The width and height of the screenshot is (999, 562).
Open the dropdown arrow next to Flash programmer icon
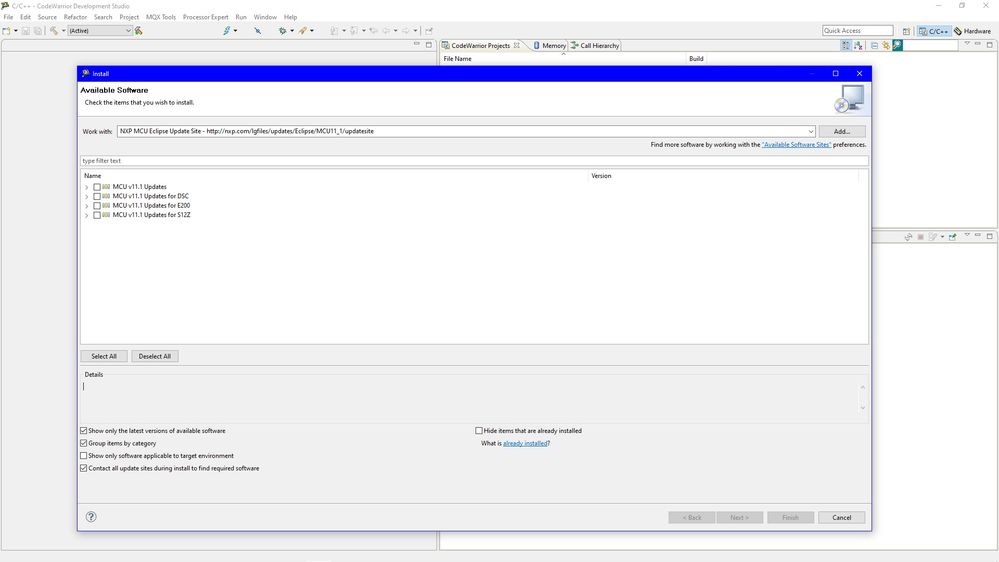[x=235, y=31]
